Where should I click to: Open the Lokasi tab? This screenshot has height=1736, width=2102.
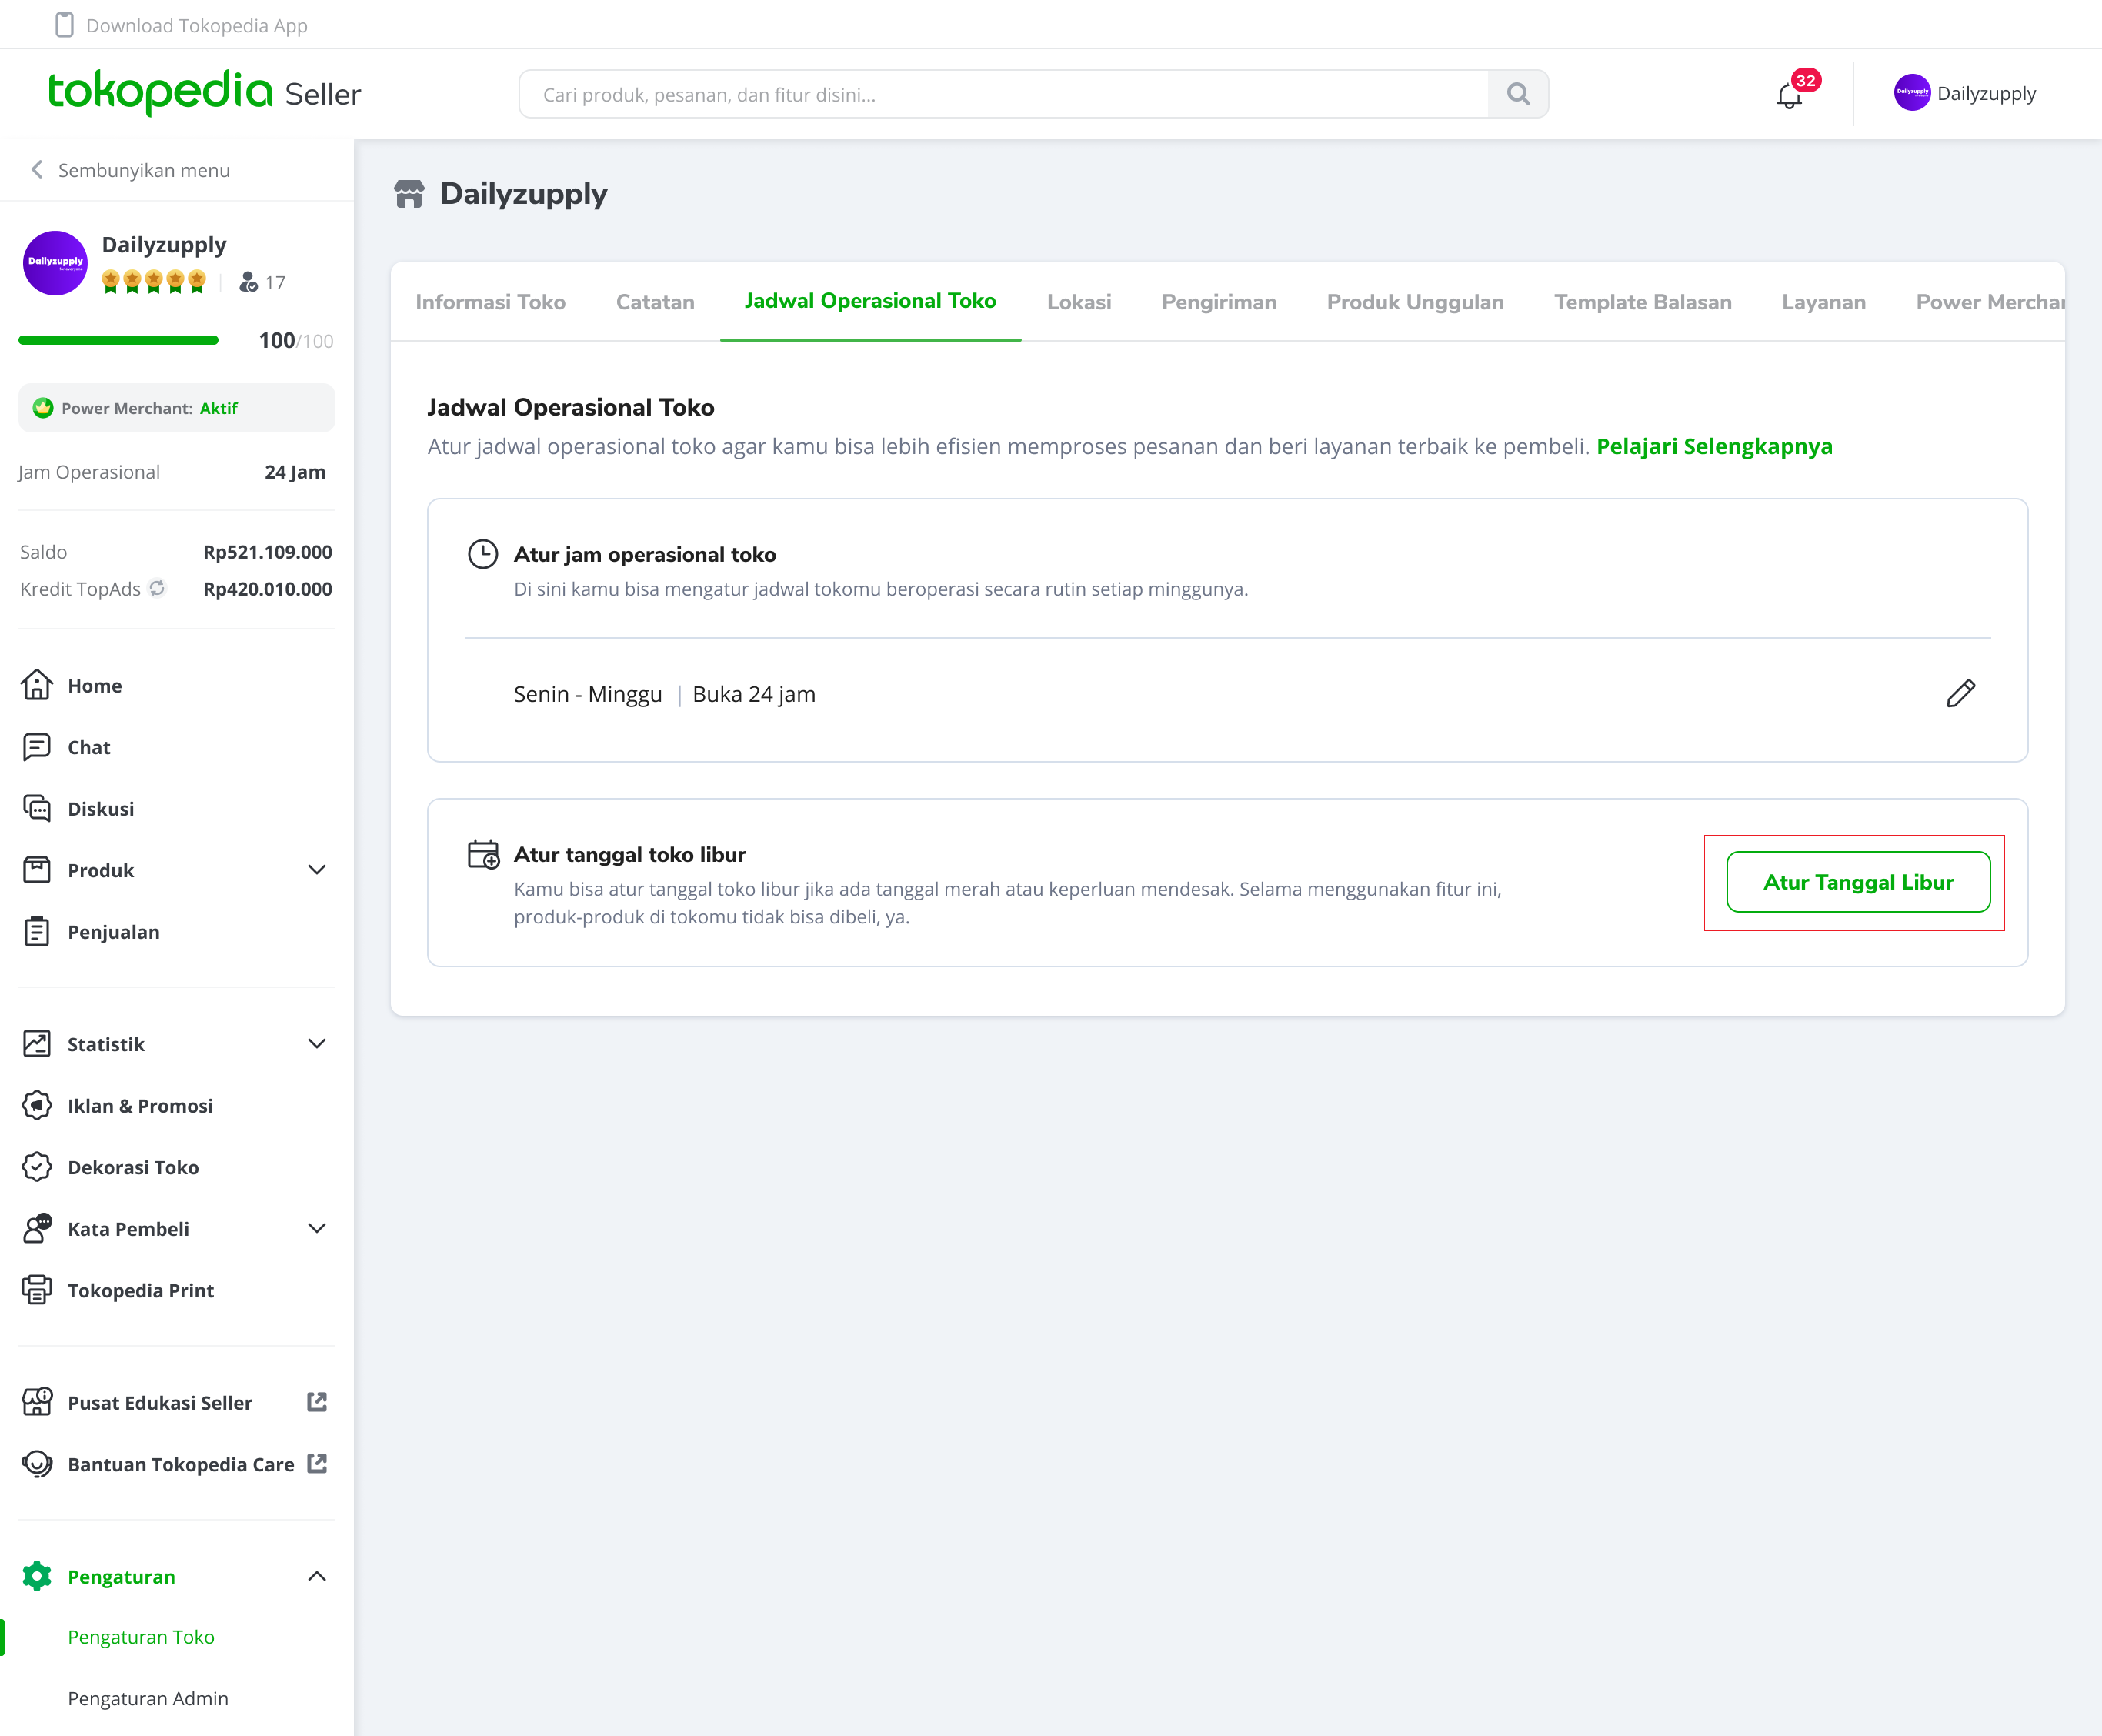1079,302
